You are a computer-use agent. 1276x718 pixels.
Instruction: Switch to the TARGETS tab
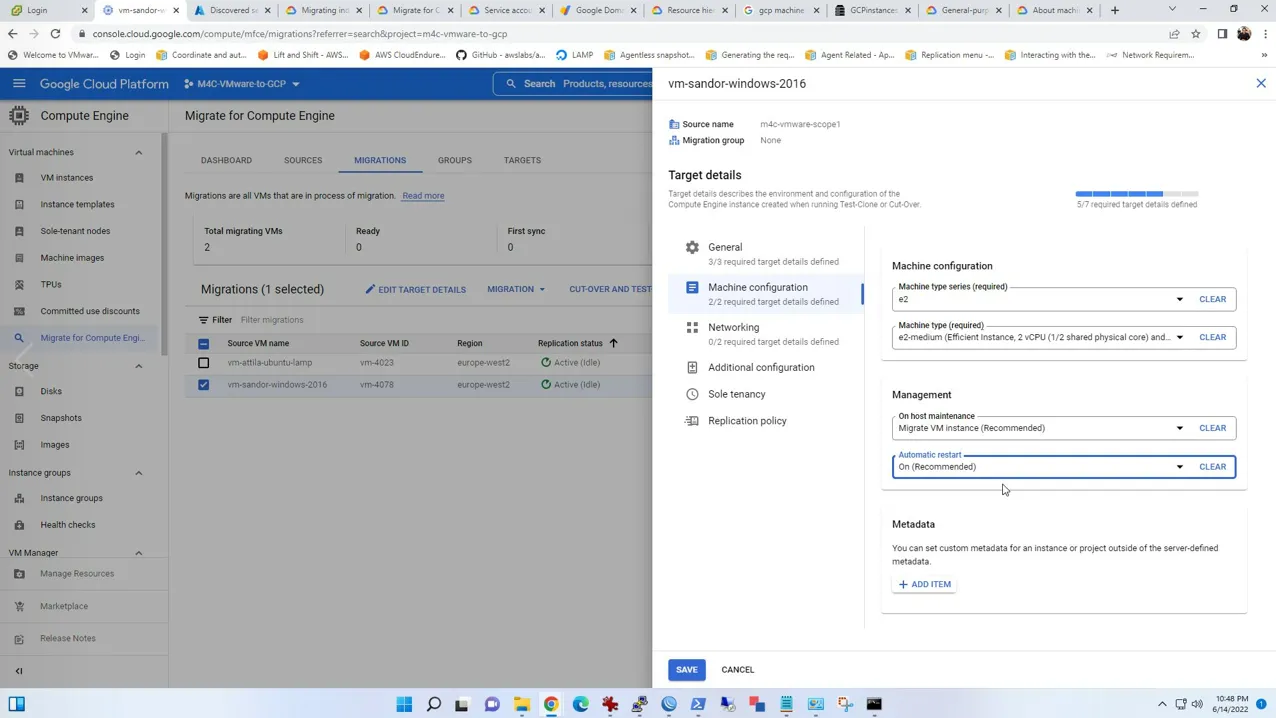coord(522,160)
